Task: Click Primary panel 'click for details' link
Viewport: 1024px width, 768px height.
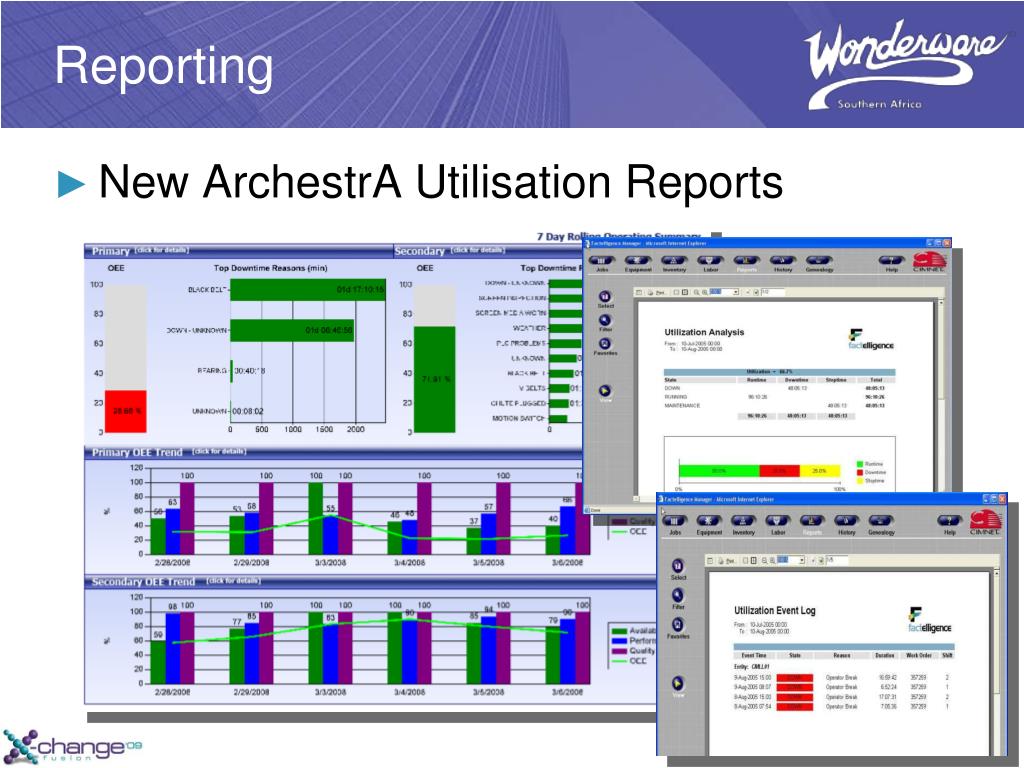Action: [x=162, y=250]
